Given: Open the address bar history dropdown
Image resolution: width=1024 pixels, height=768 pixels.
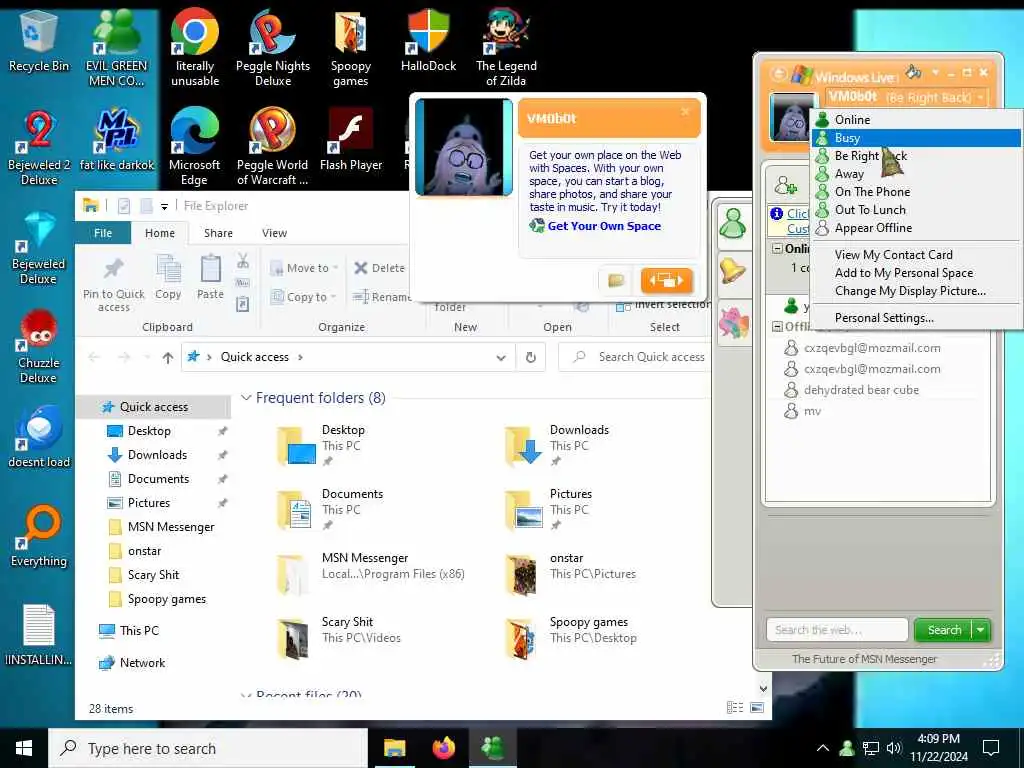Looking at the screenshot, I should coord(501,357).
